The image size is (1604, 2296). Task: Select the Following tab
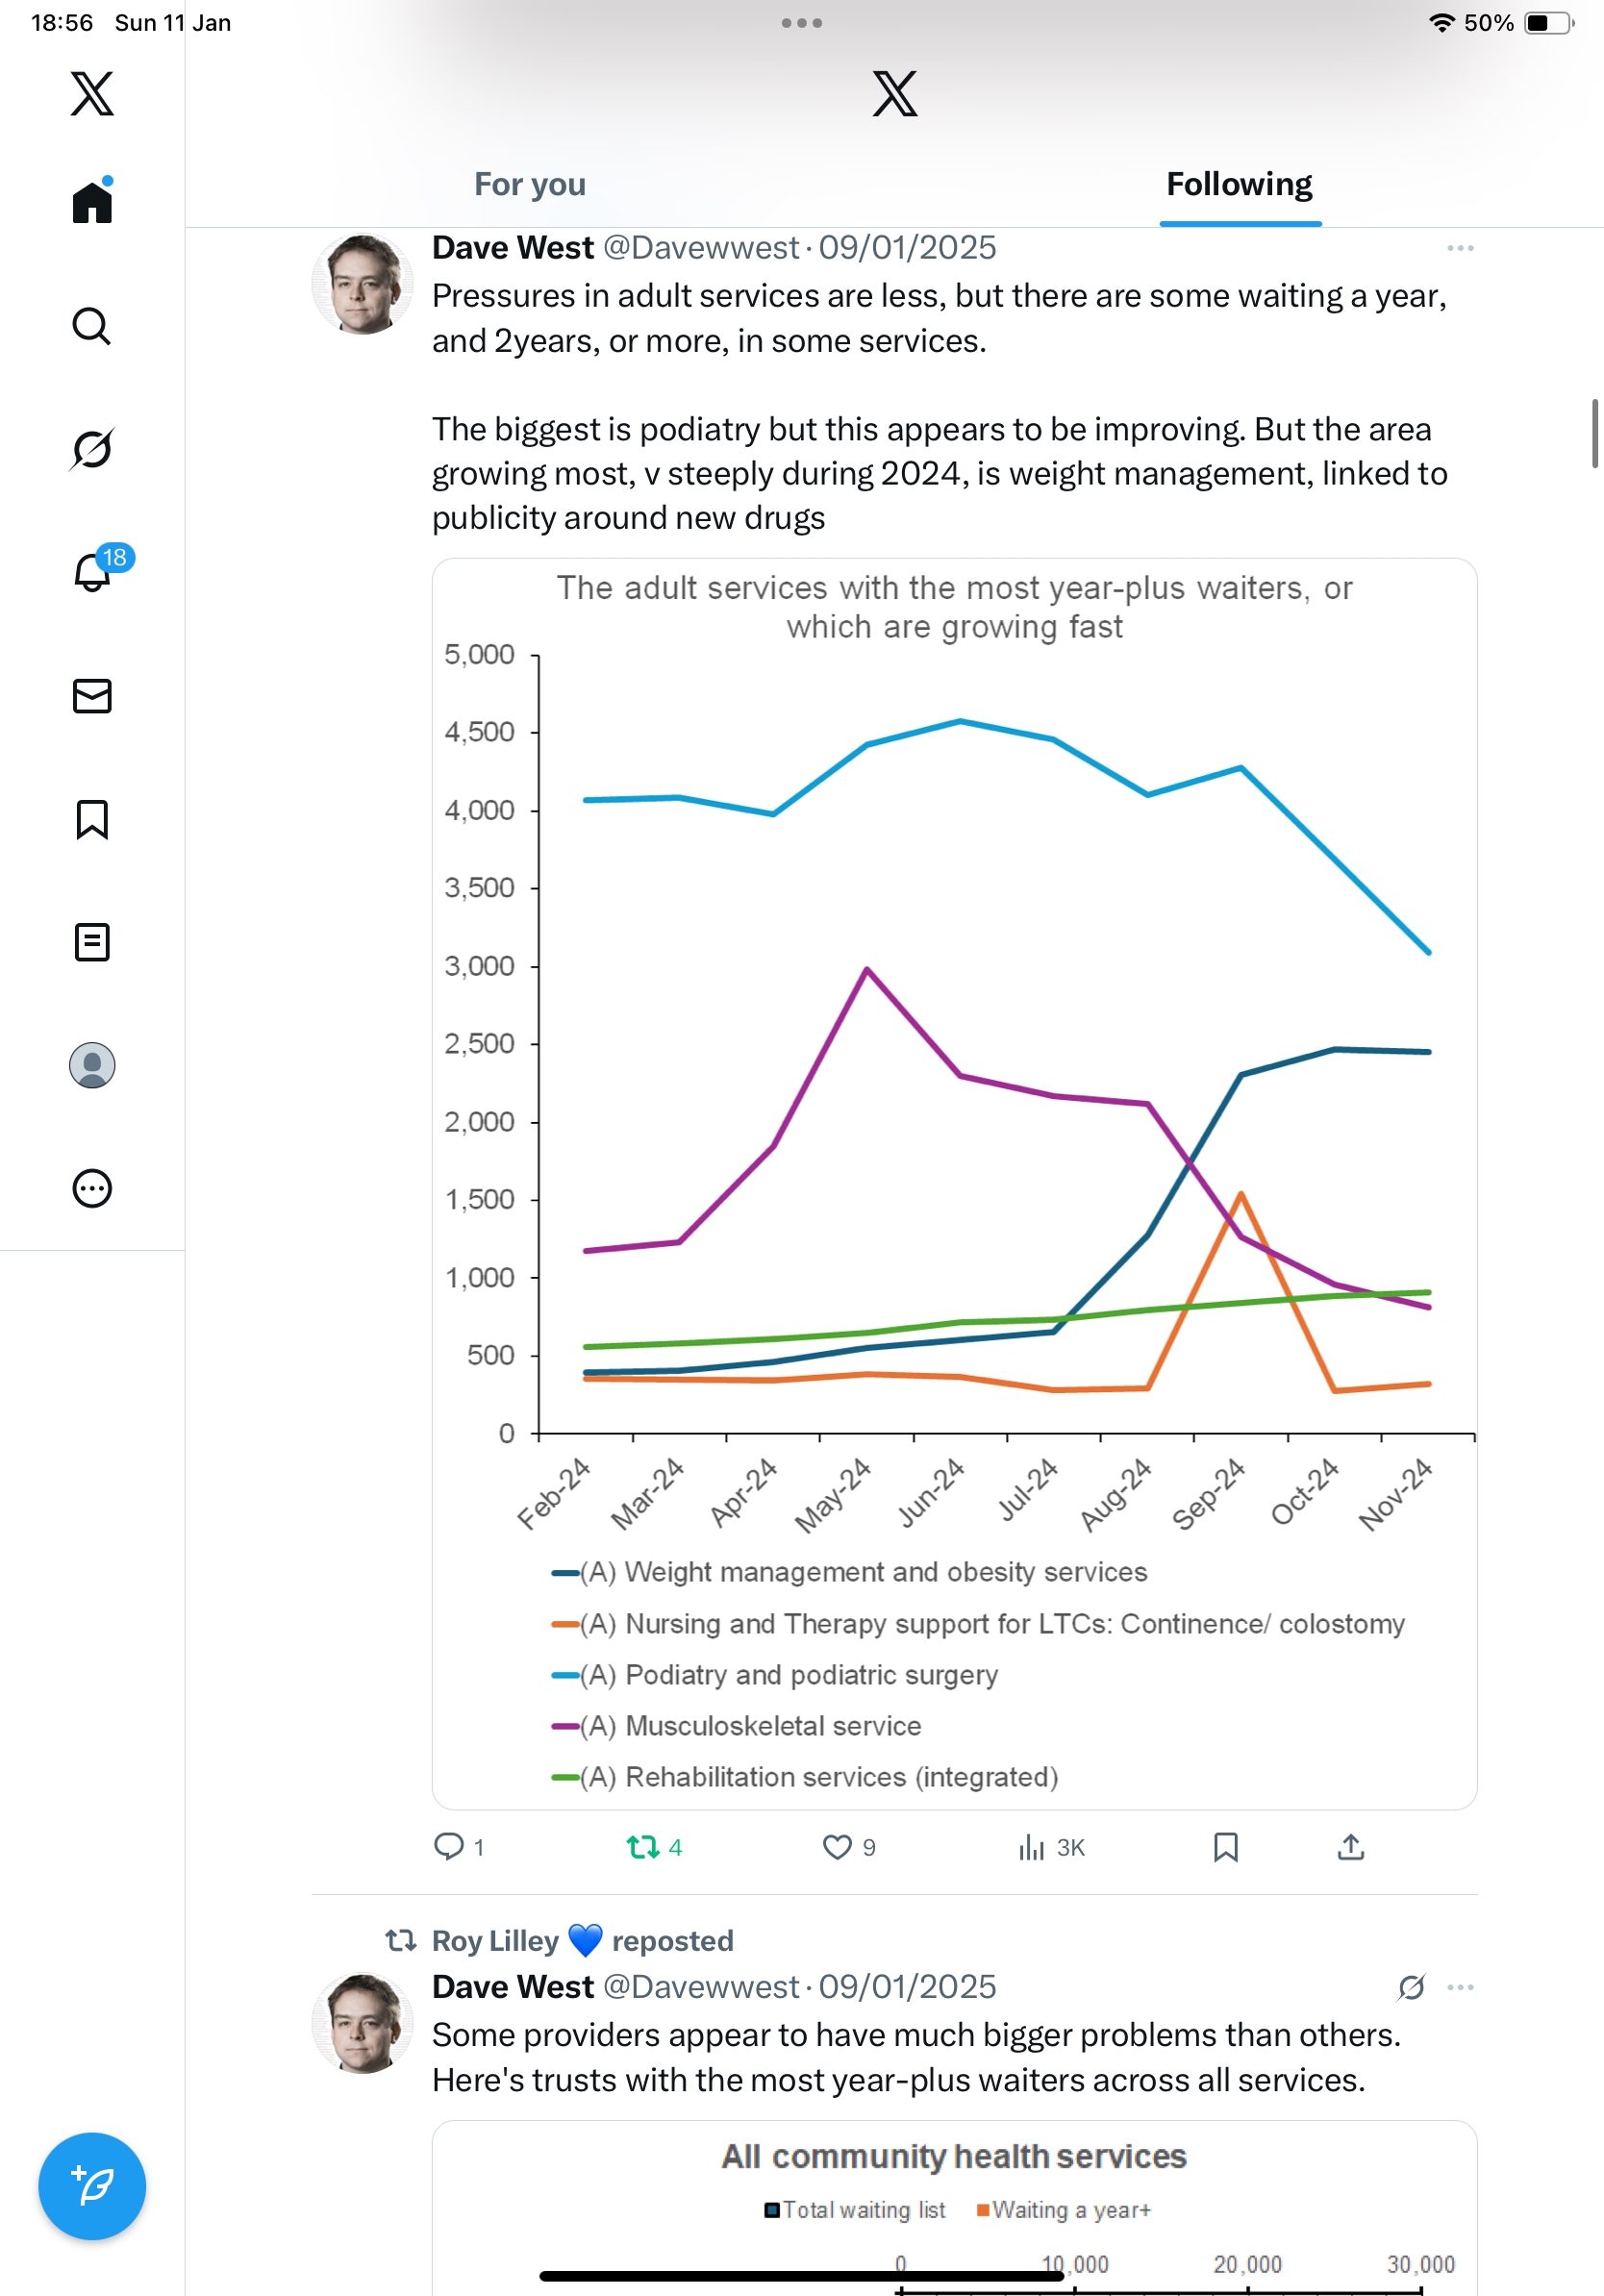pyautogui.click(x=1239, y=185)
